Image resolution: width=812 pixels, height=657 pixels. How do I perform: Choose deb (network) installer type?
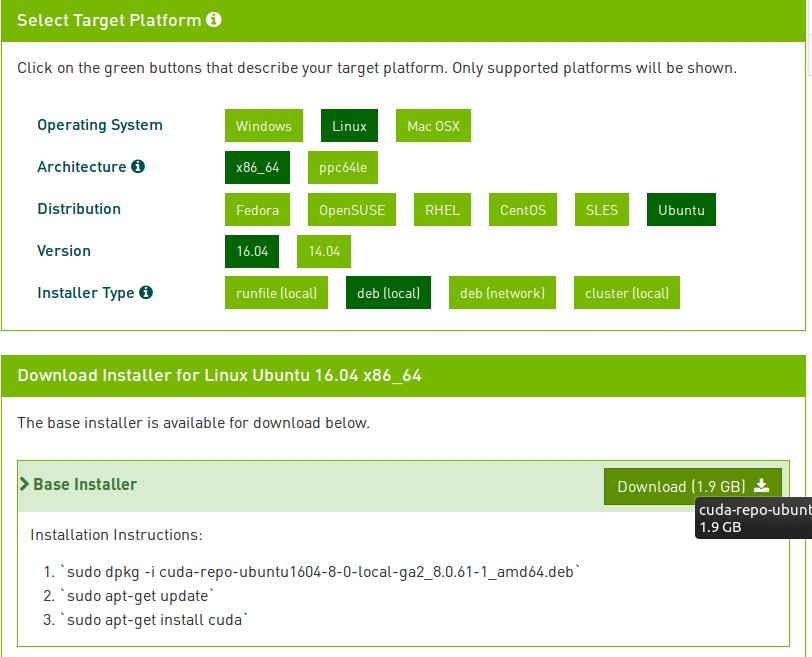(502, 293)
